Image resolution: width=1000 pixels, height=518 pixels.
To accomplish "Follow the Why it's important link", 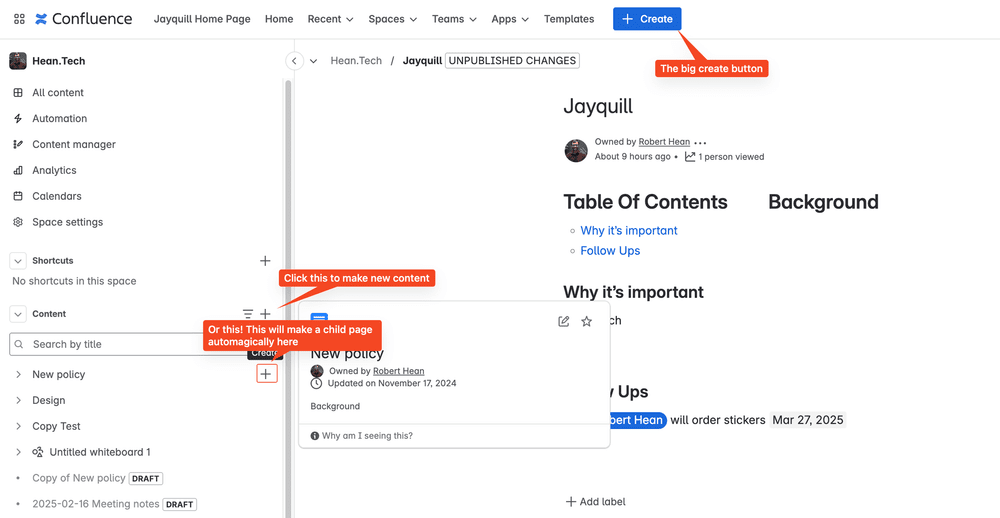I will click(629, 230).
